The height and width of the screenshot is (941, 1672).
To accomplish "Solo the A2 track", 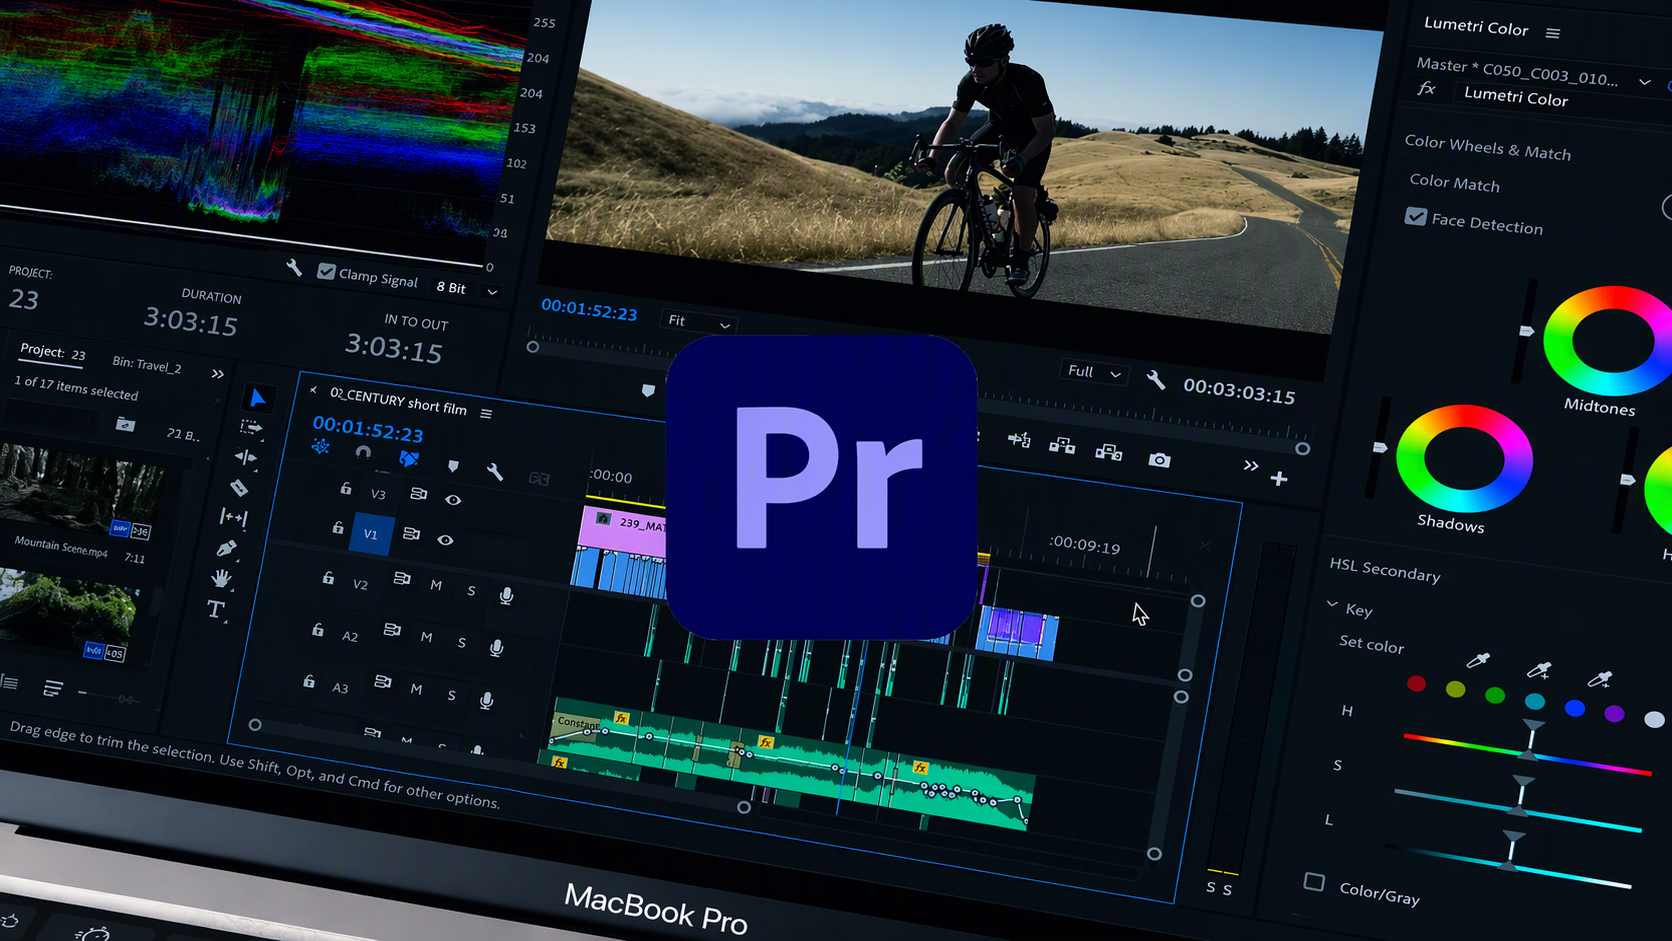I will pyautogui.click(x=461, y=642).
